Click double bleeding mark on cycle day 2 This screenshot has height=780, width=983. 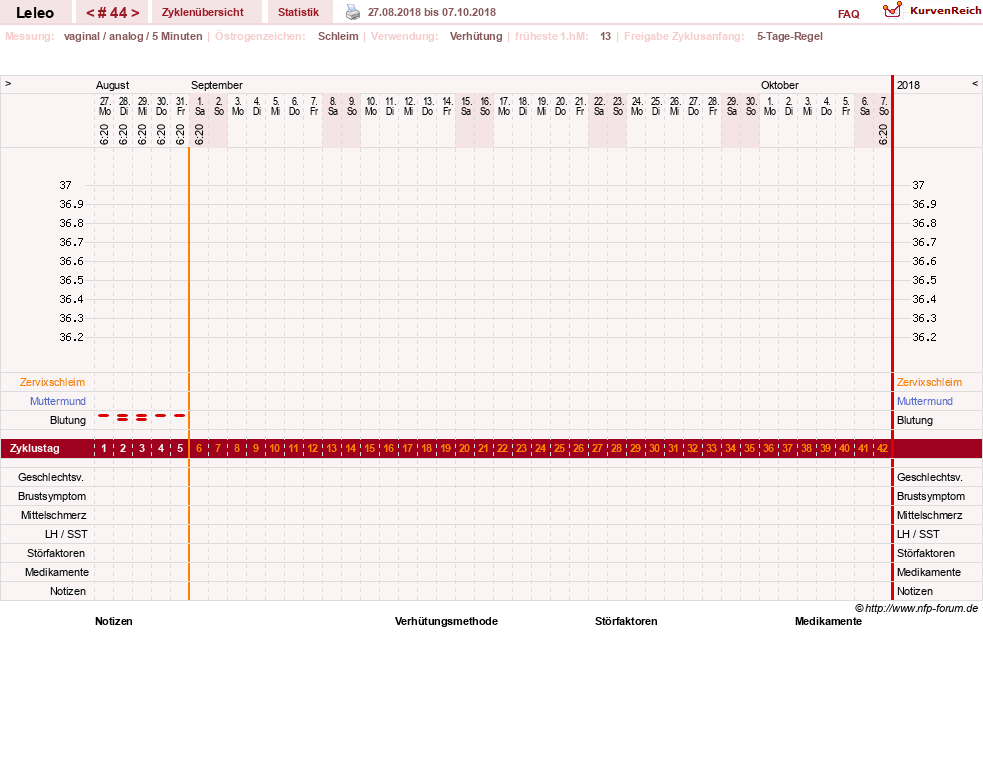[122, 417]
